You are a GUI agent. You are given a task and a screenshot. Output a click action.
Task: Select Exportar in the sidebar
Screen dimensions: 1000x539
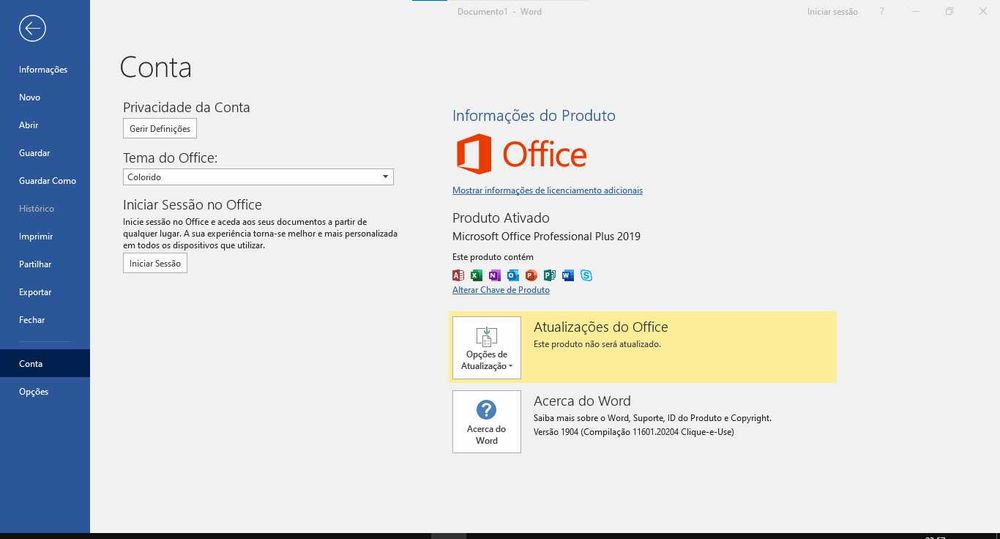(x=45, y=292)
